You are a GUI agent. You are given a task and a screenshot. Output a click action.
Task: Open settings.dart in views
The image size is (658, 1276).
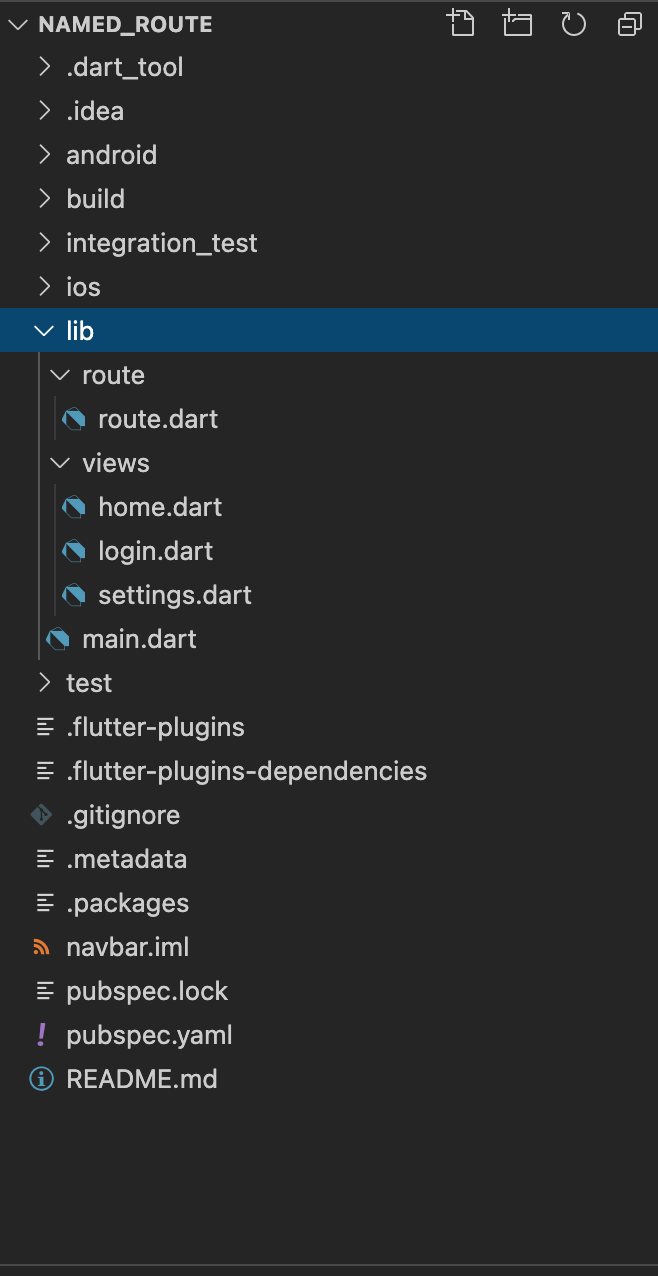point(329,595)
